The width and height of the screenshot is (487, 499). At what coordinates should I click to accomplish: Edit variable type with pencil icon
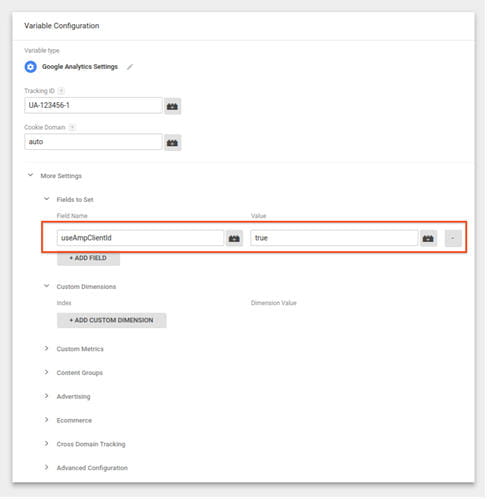click(x=130, y=67)
